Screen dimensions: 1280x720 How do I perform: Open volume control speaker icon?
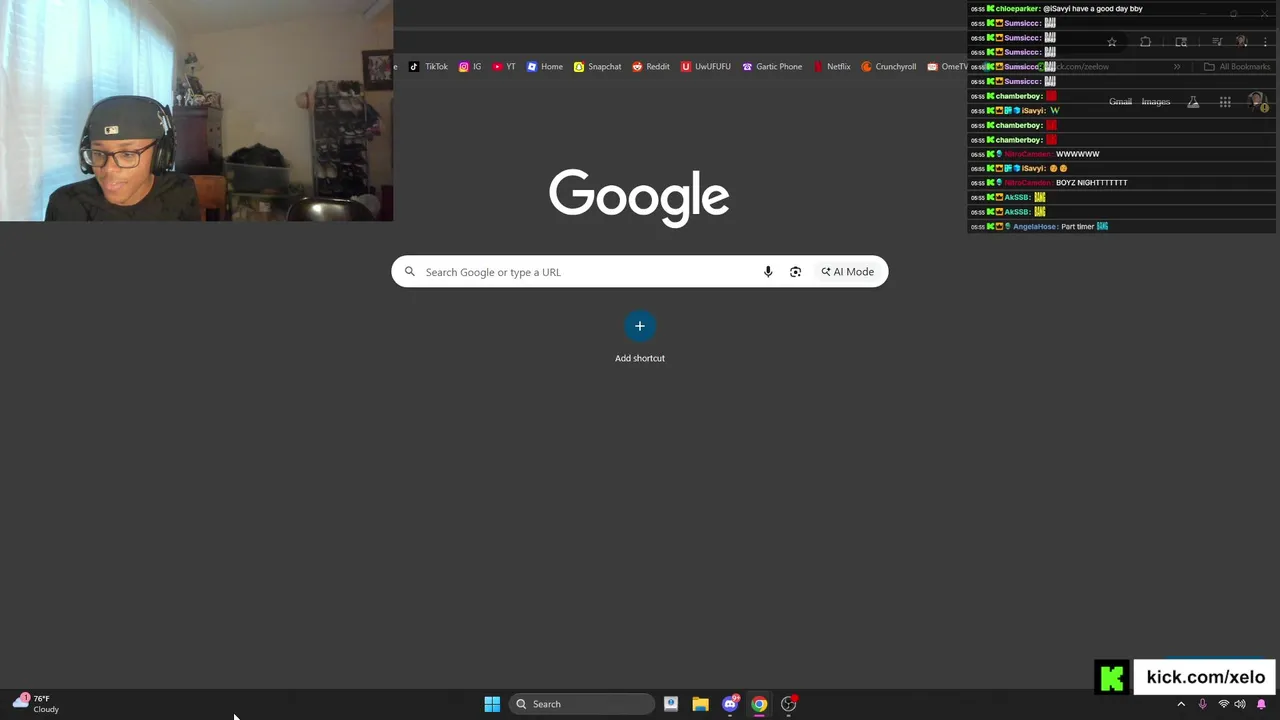point(1240,704)
